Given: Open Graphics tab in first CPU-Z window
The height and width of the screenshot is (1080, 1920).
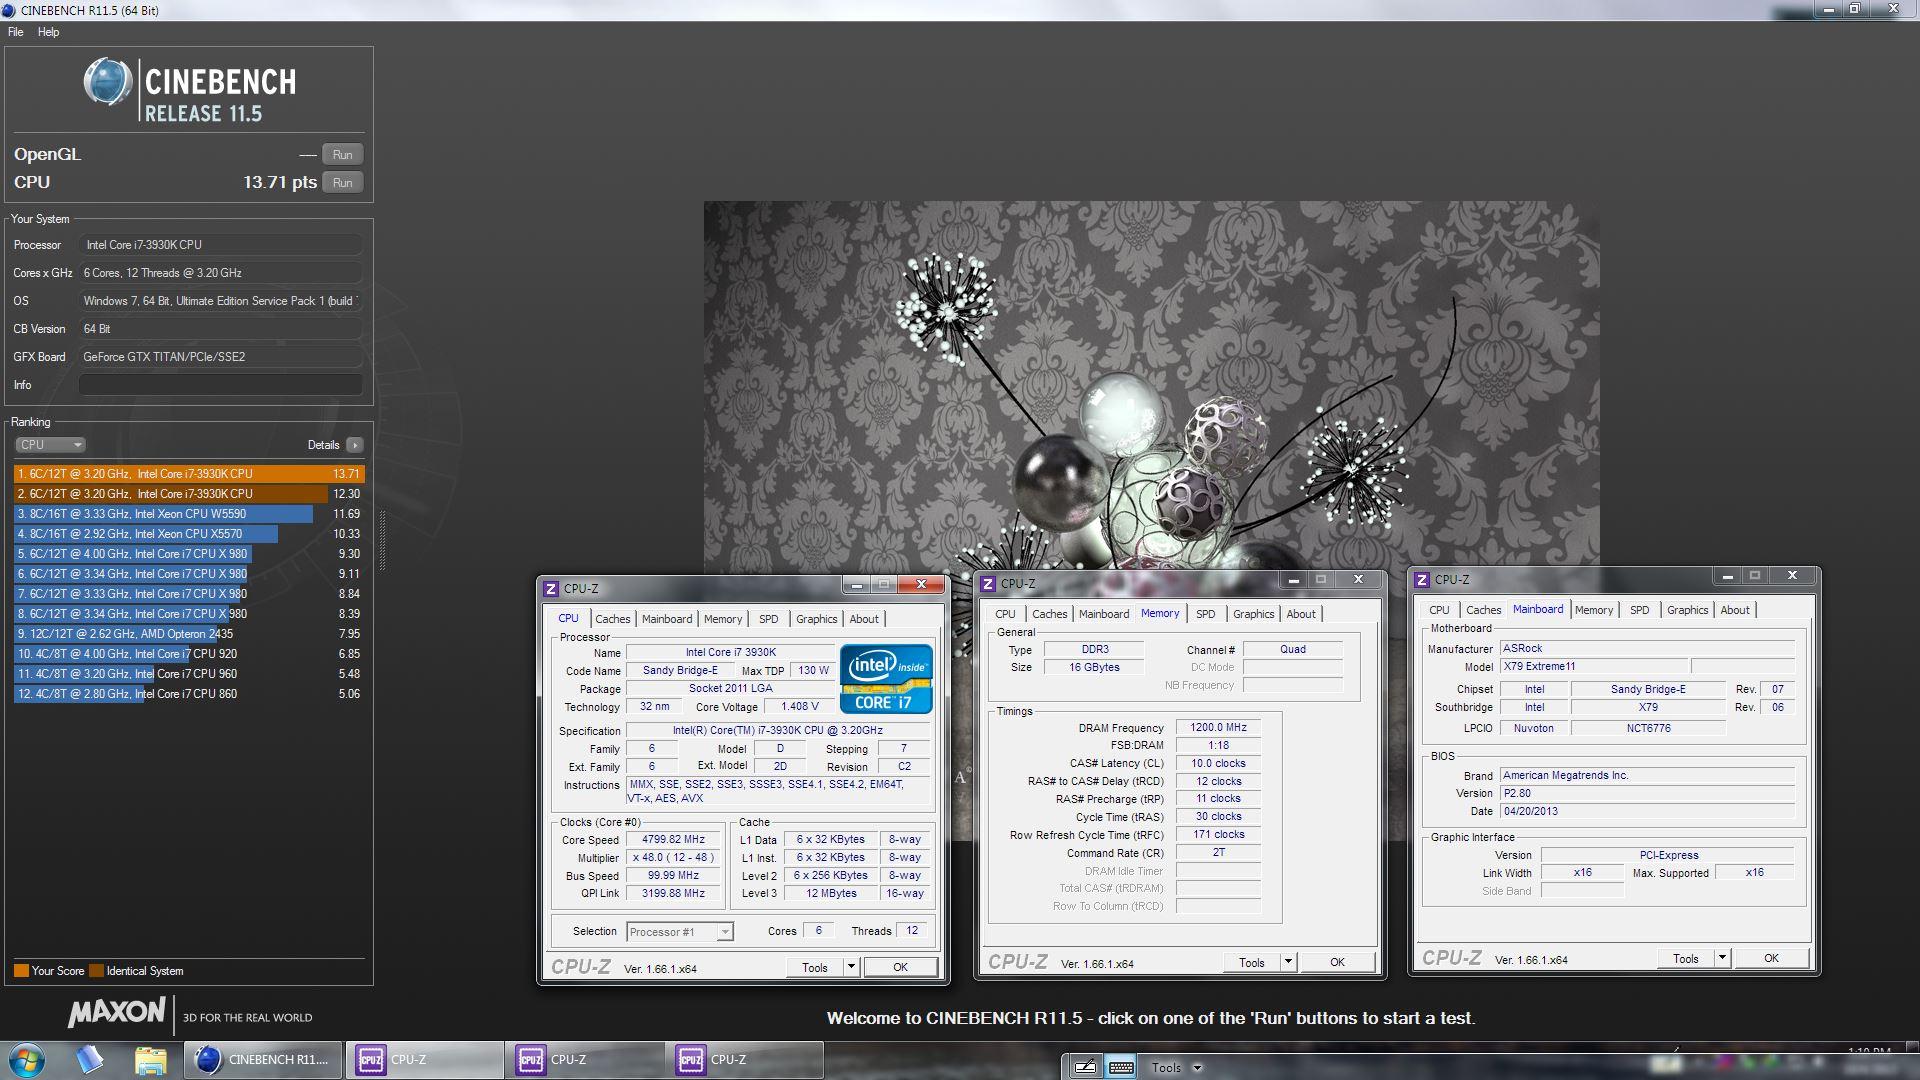Looking at the screenshot, I should click(817, 619).
